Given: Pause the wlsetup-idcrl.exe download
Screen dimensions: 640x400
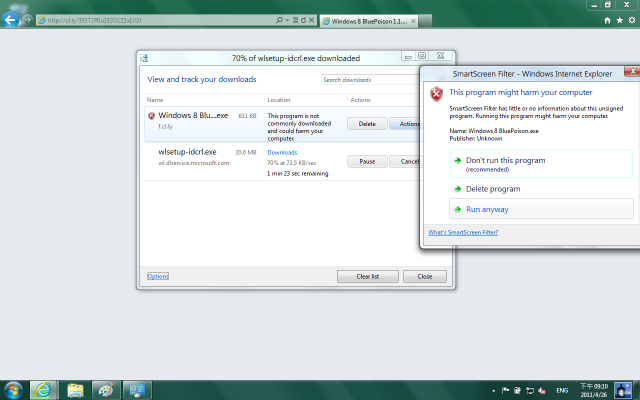Looking at the screenshot, I should tap(367, 162).
